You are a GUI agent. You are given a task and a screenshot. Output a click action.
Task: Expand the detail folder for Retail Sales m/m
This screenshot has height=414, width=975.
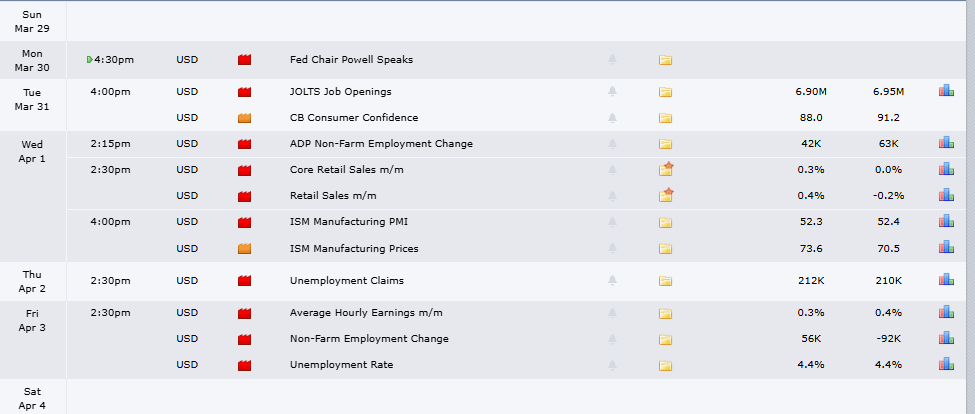pos(666,195)
